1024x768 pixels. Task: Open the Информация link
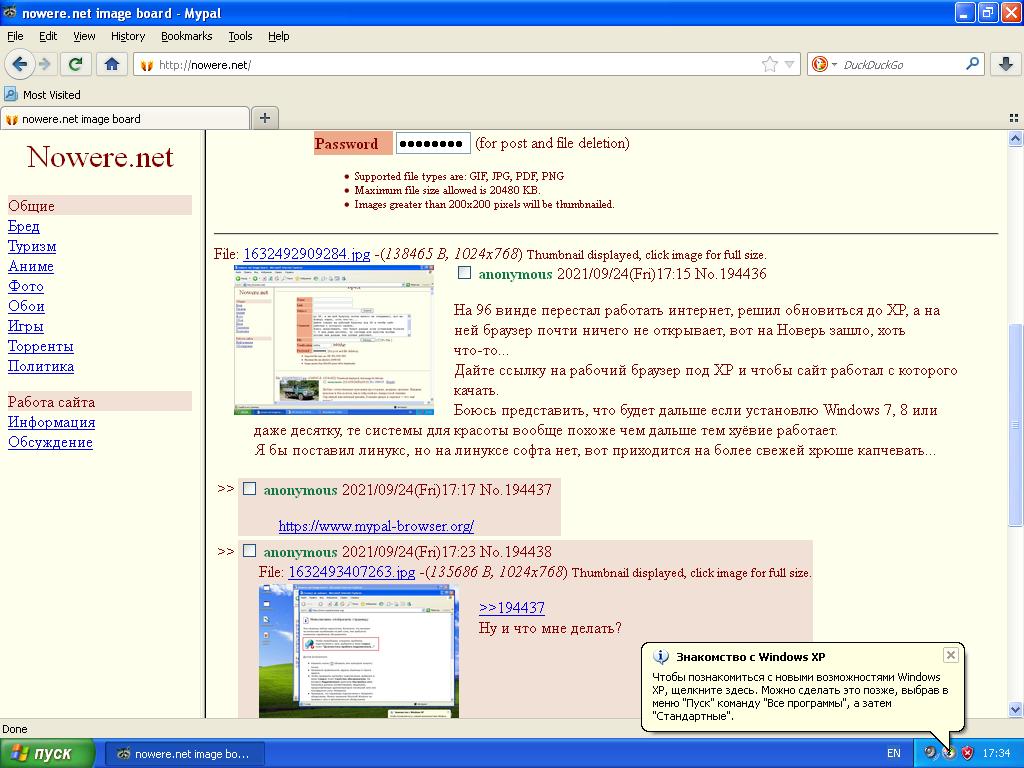pyautogui.click(x=52, y=423)
